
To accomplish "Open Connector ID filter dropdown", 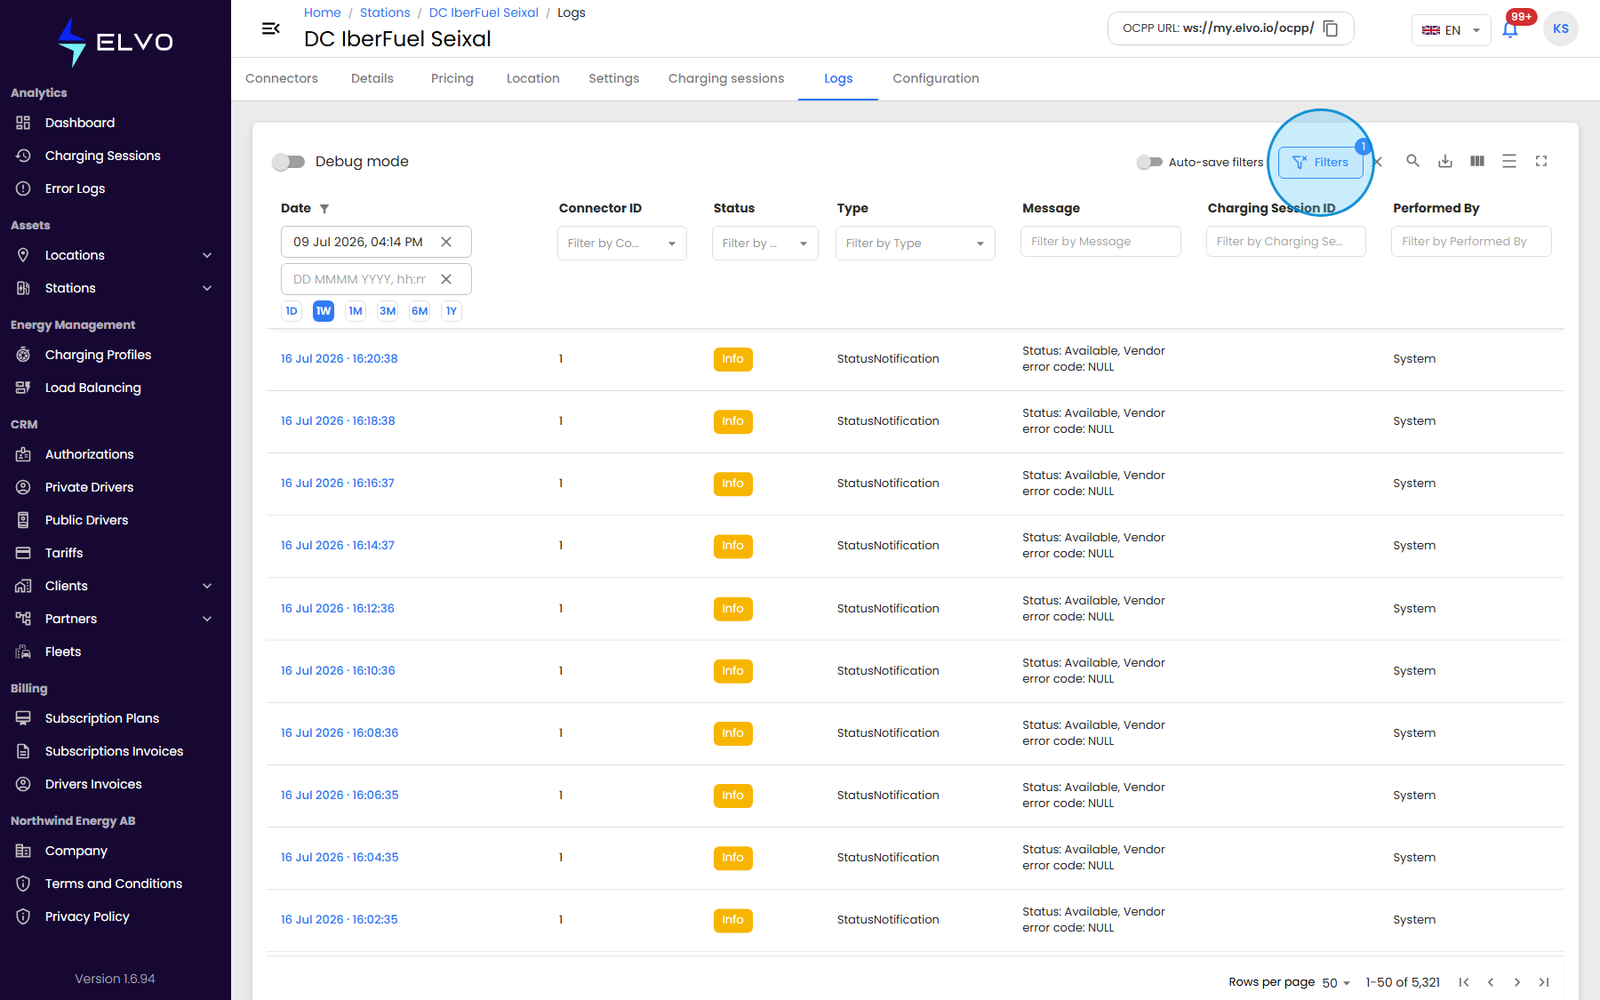I will [622, 243].
